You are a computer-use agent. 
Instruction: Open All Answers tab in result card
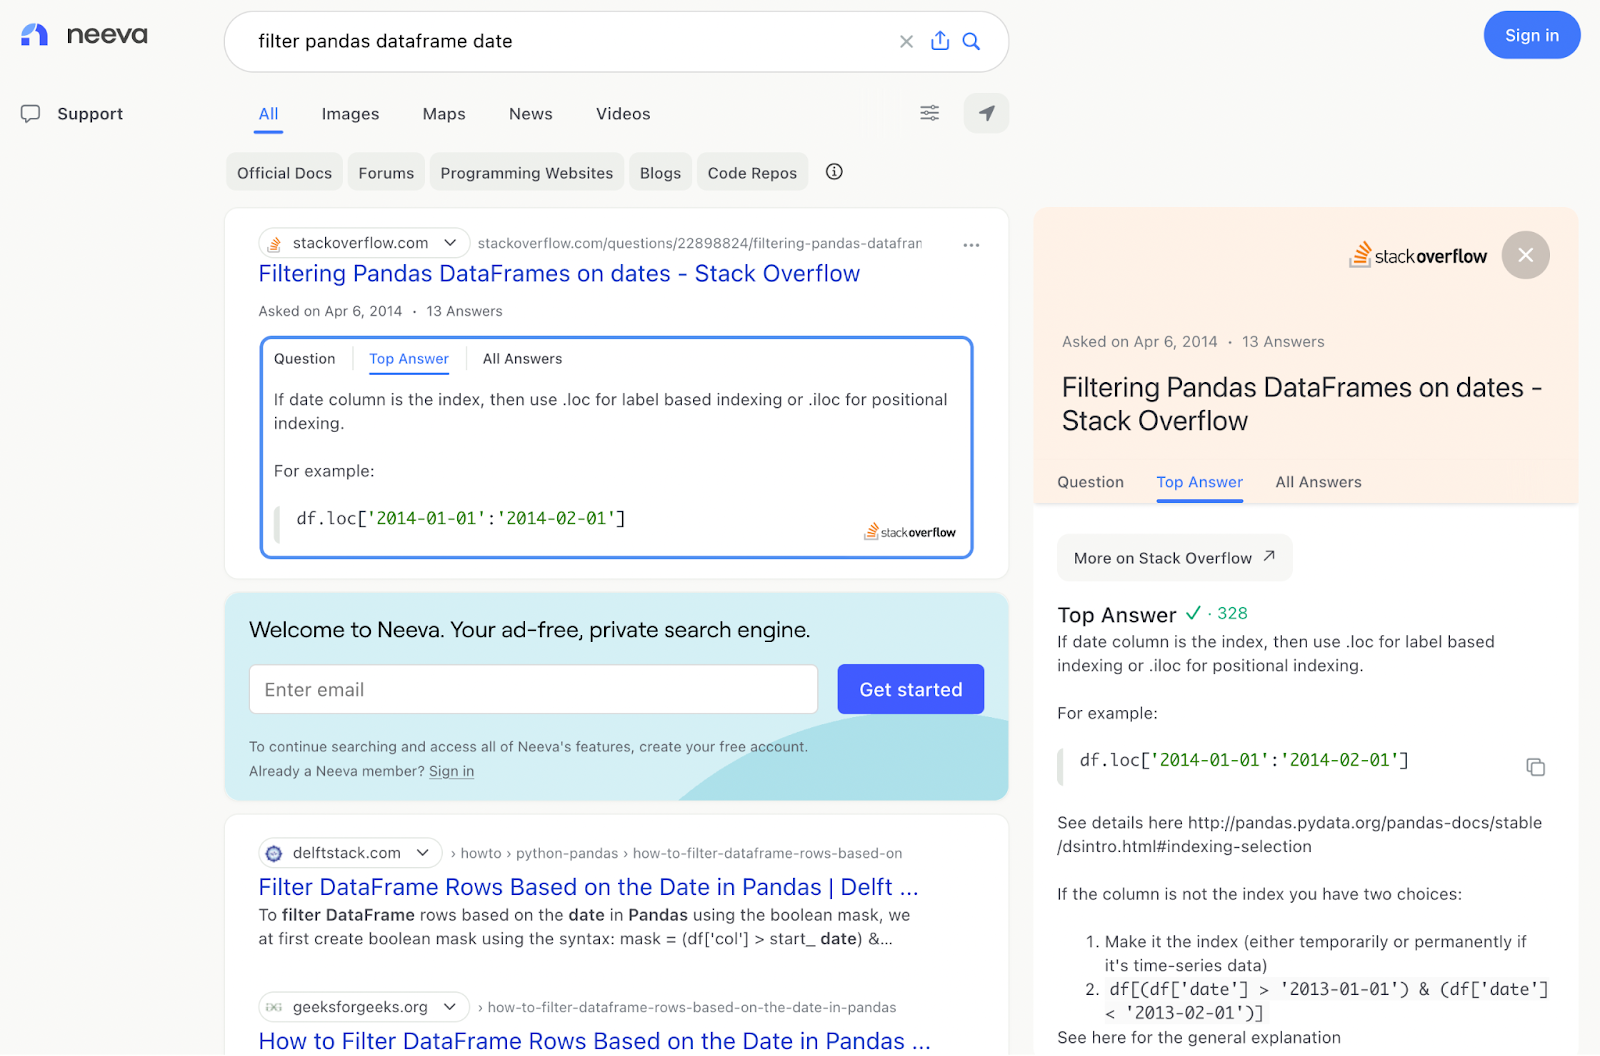(522, 359)
